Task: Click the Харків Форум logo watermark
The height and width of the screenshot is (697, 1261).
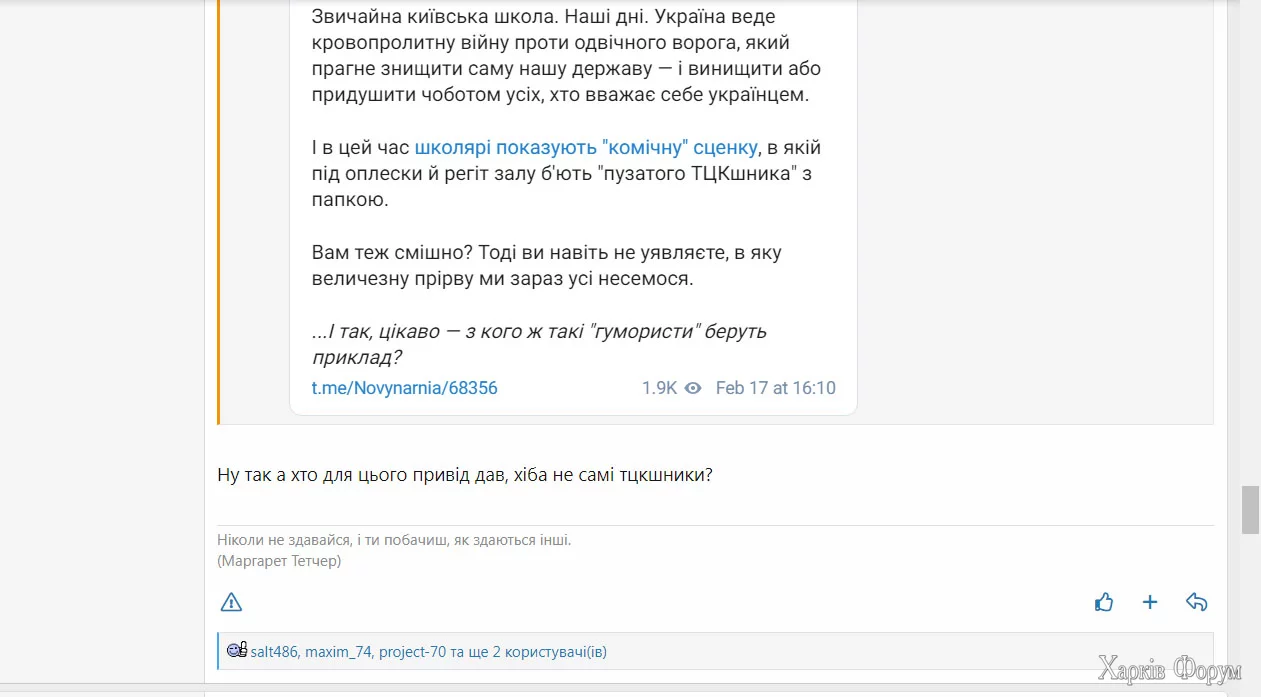Action: (1169, 669)
